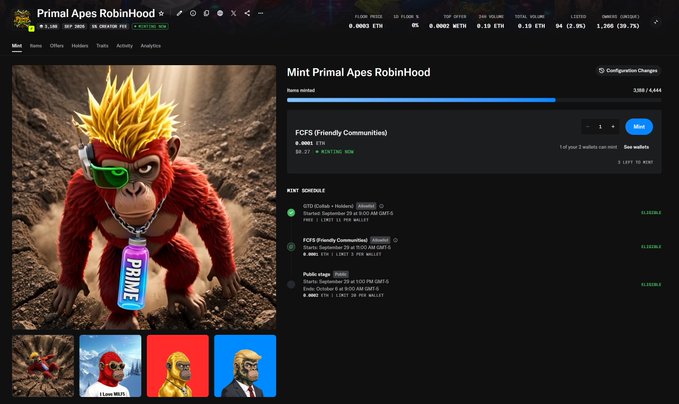
Task: Select the golden ape on red thumbnail
Action: 178,366
